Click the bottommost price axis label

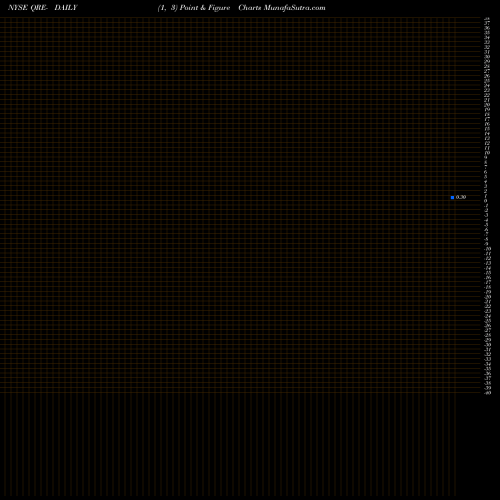(488, 393)
